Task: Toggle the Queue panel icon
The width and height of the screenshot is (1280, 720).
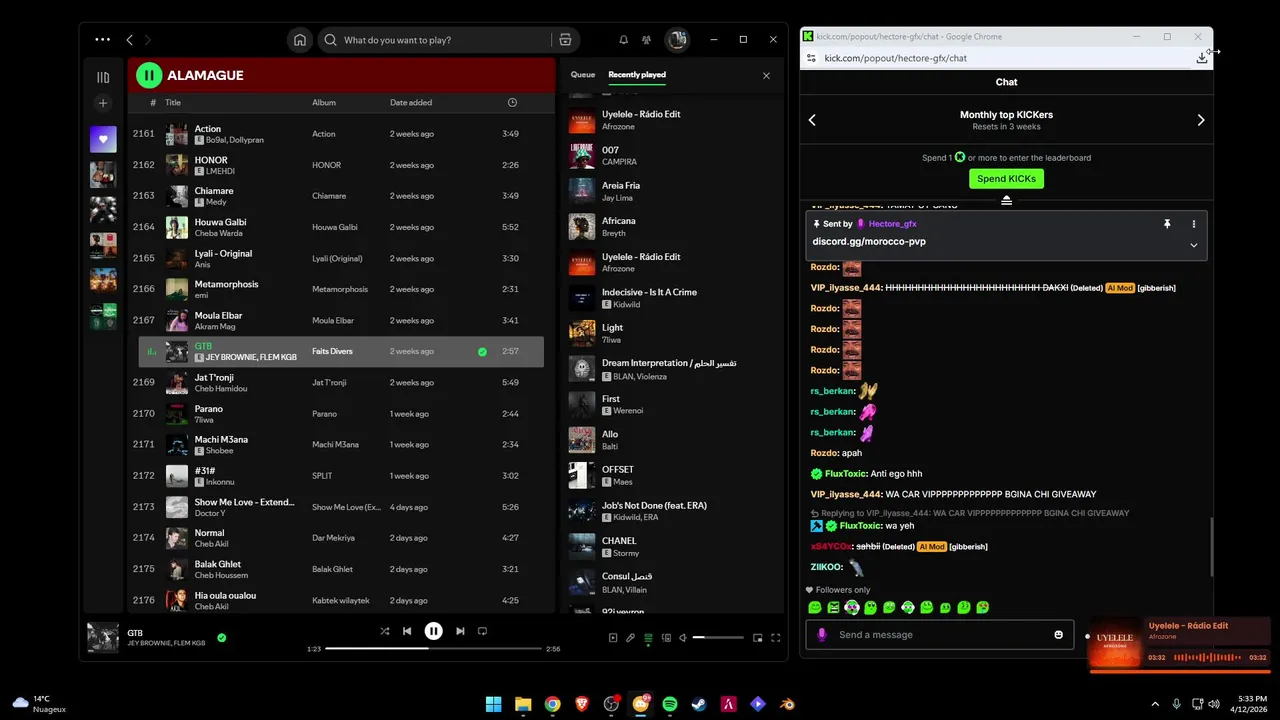Action: pos(648,637)
